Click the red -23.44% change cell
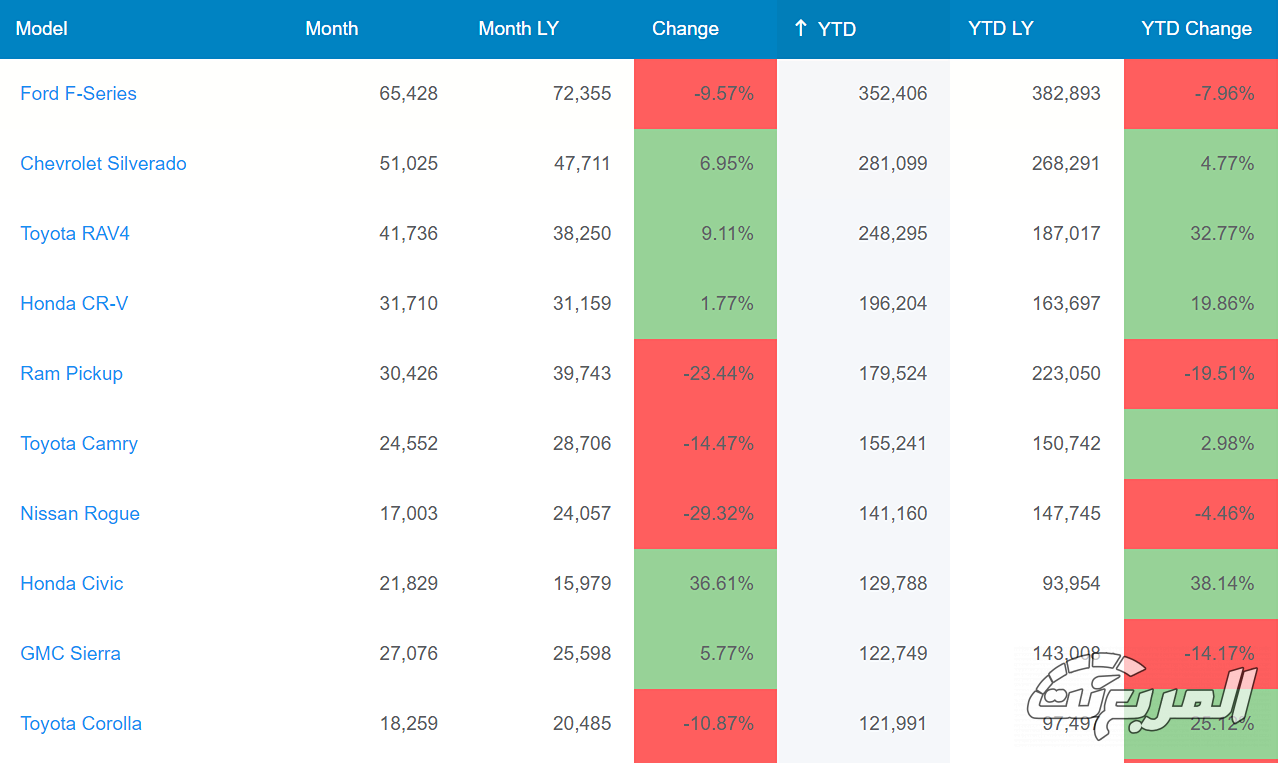 705,374
